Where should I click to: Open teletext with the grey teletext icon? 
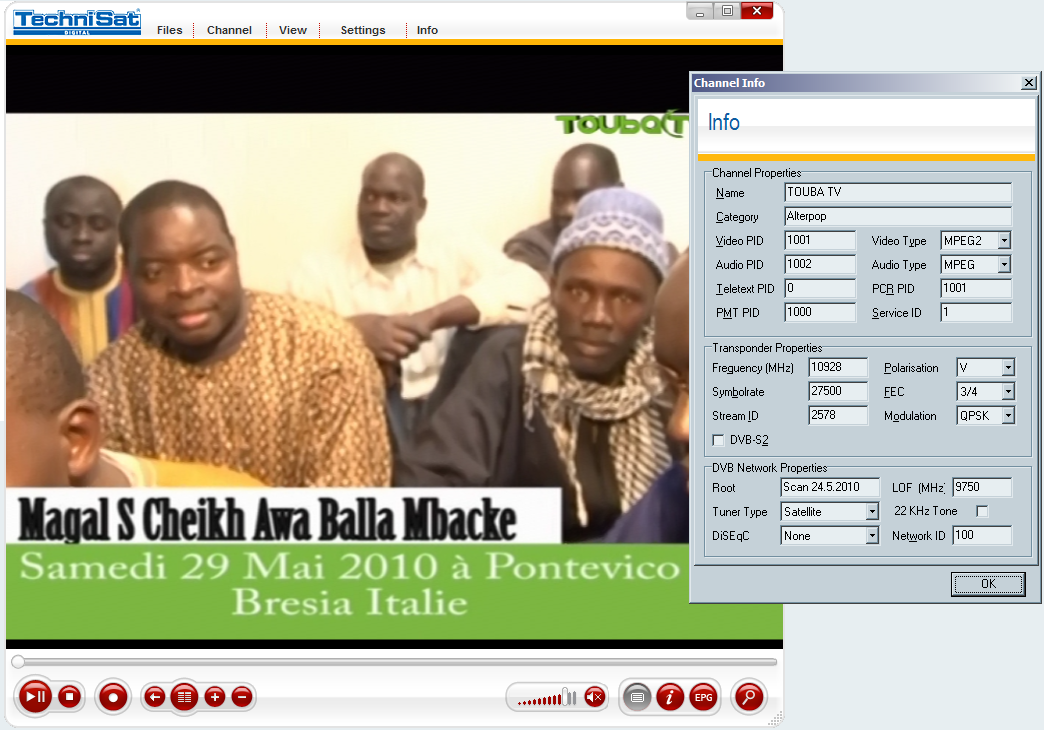point(637,697)
